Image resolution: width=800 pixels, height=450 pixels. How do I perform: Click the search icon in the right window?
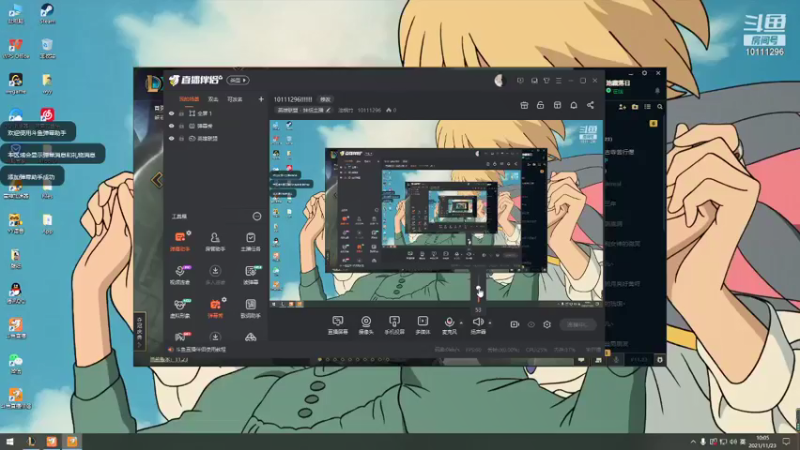(660, 107)
